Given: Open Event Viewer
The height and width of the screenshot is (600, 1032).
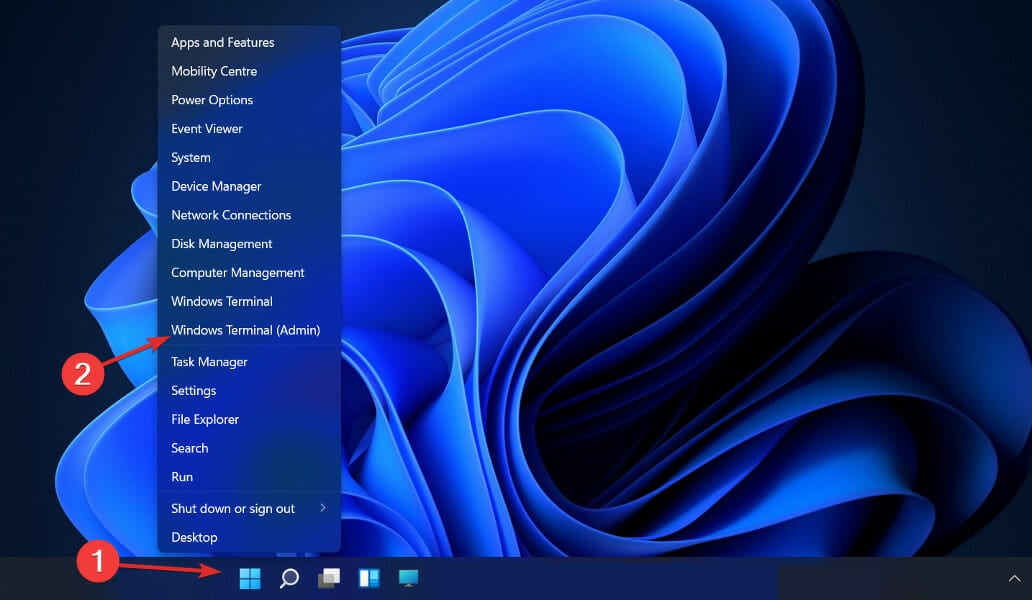Looking at the screenshot, I should click(206, 128).
